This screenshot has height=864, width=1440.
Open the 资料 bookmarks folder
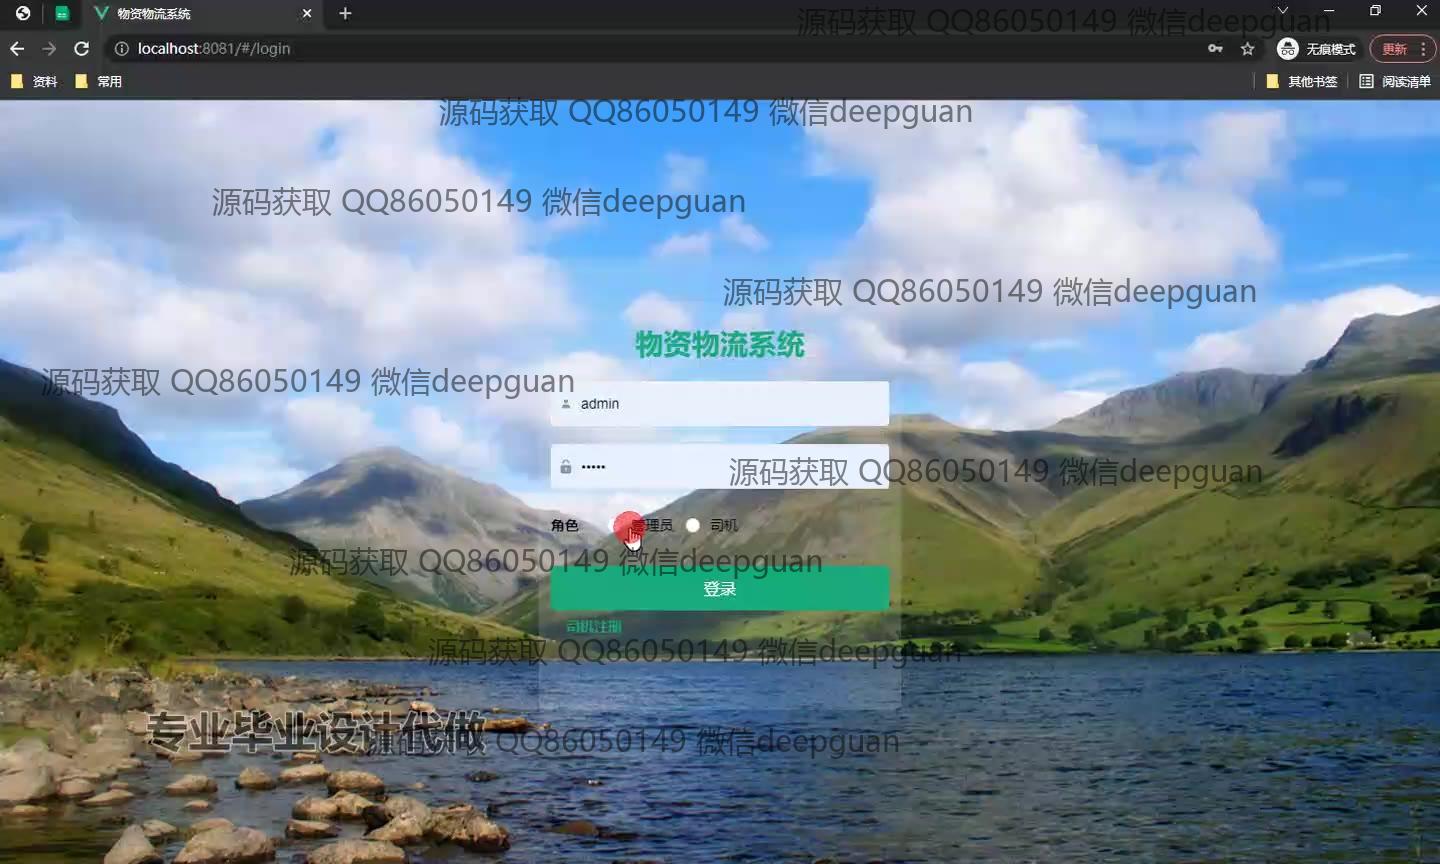tap(34, 81)
